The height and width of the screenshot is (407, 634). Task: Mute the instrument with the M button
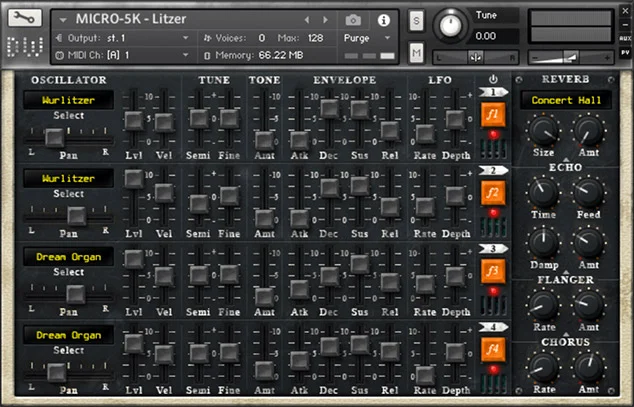(416, 52)
